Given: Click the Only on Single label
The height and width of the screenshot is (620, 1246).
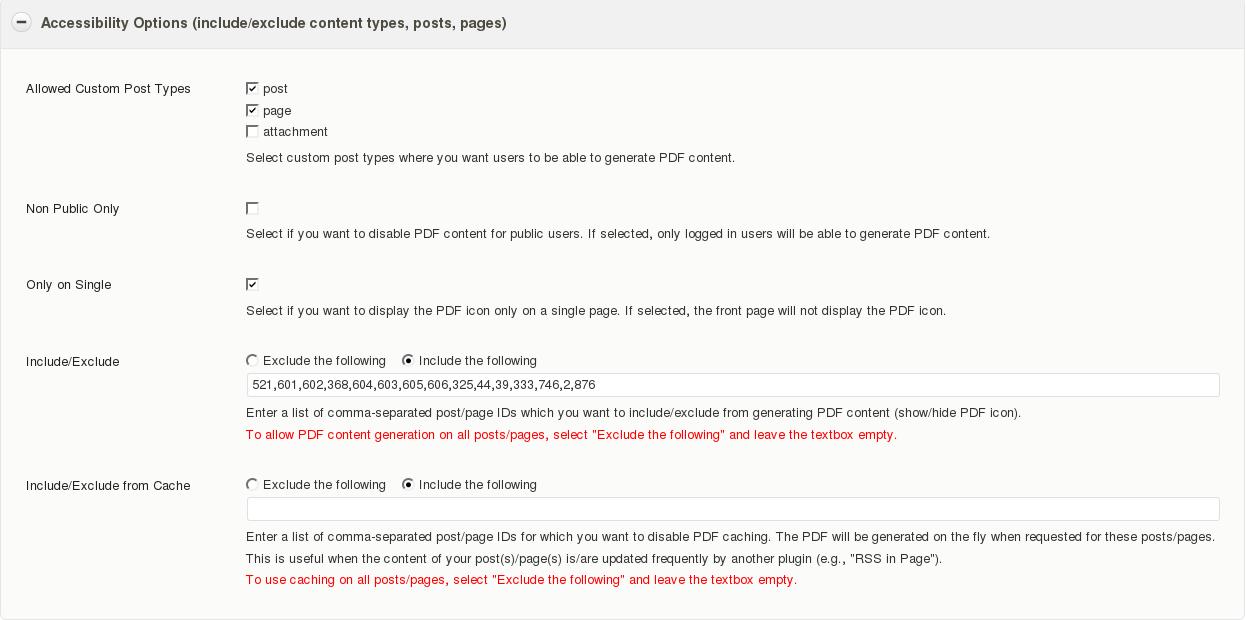Looking at the screenshot, I should (69, 285).
